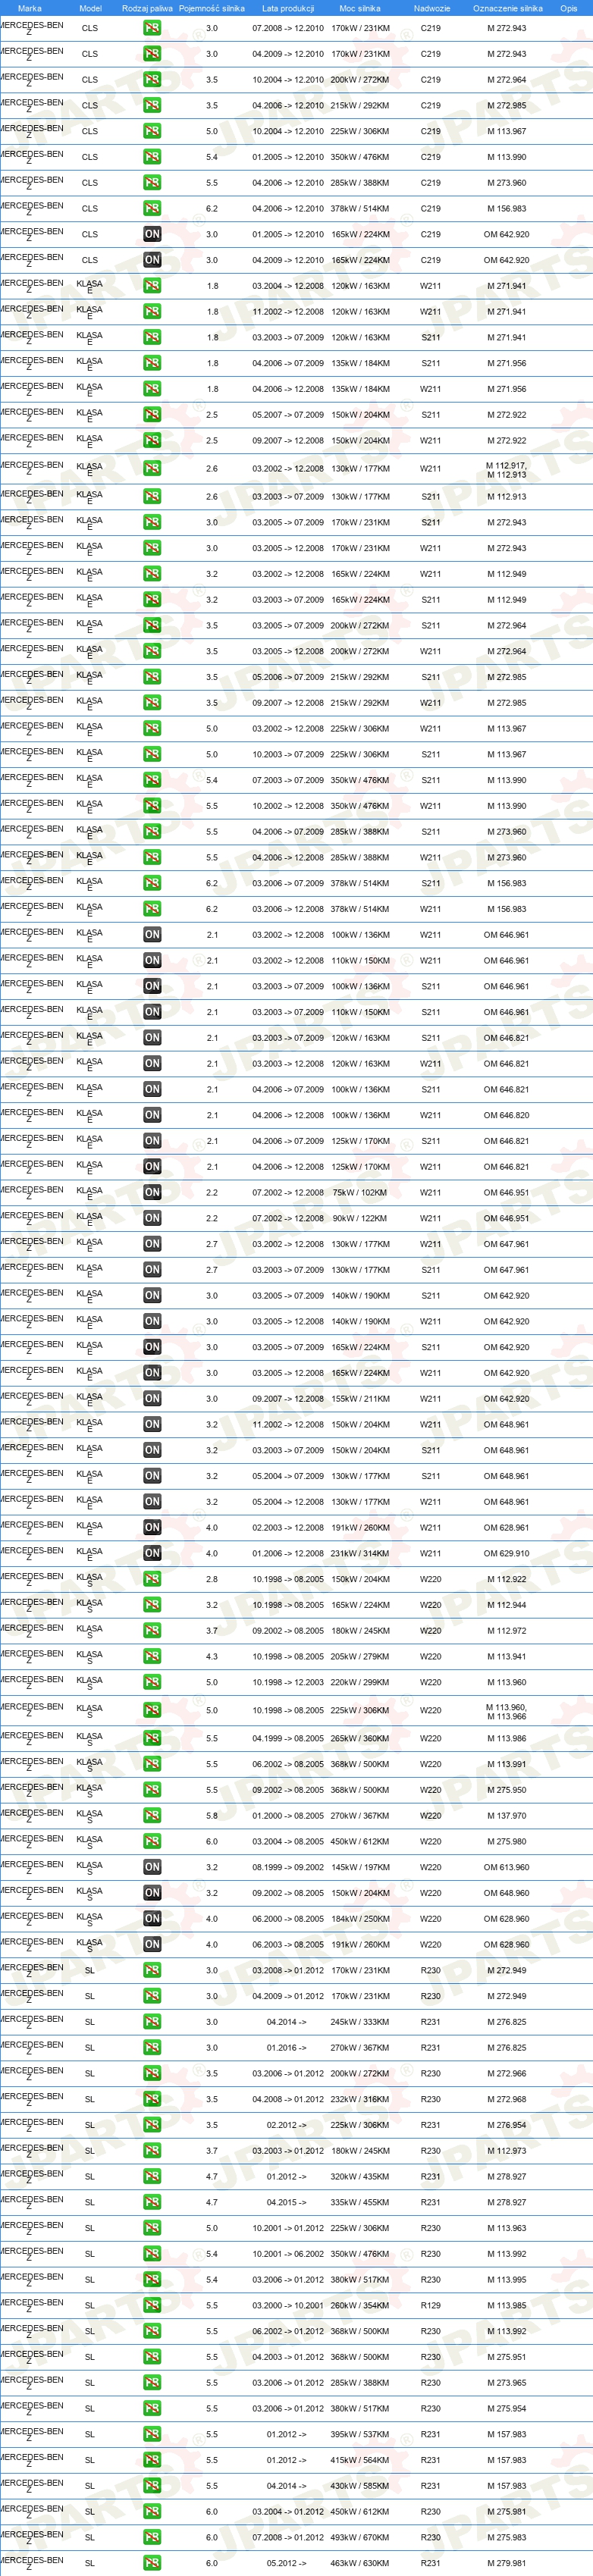The height and width of the screenshot is (2576, 593).
Task: Click the petrol icon in the M 113.986 row
Action: [152, 1738]
